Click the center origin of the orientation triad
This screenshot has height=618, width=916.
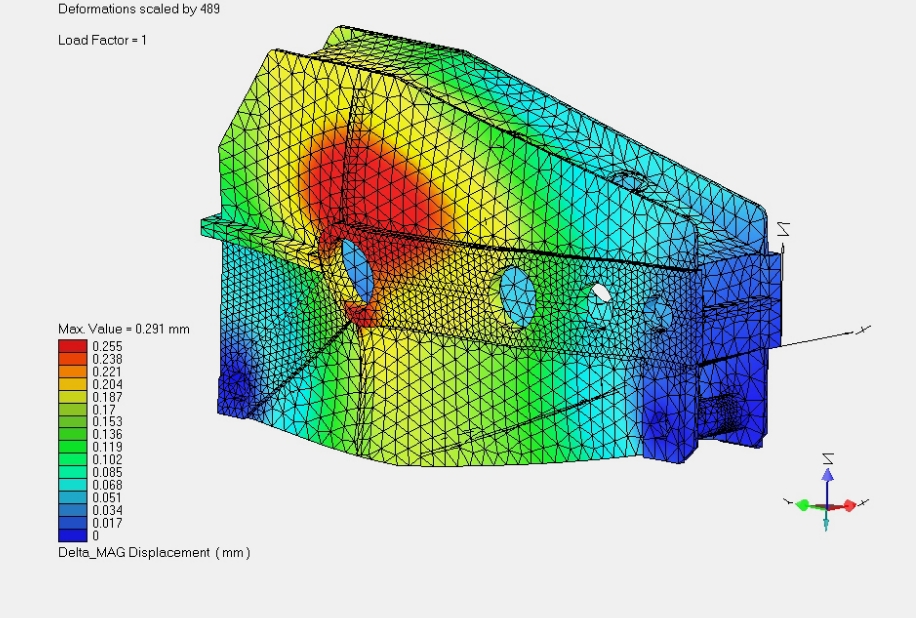point(827,506)
